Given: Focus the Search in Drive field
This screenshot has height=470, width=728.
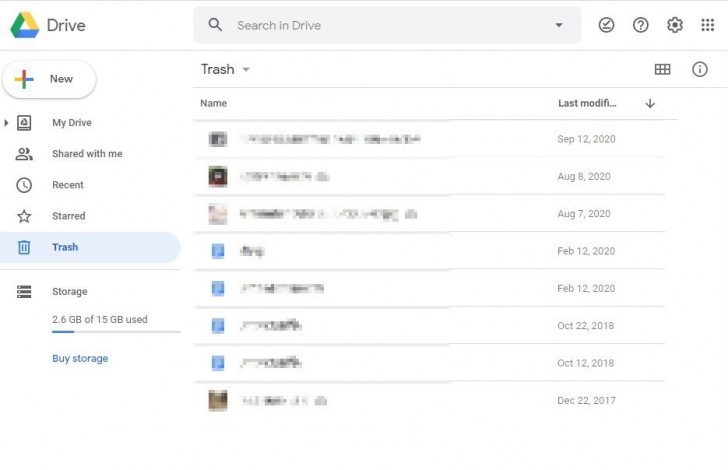Looking at the screenshot, I should (x=387, y=25).
